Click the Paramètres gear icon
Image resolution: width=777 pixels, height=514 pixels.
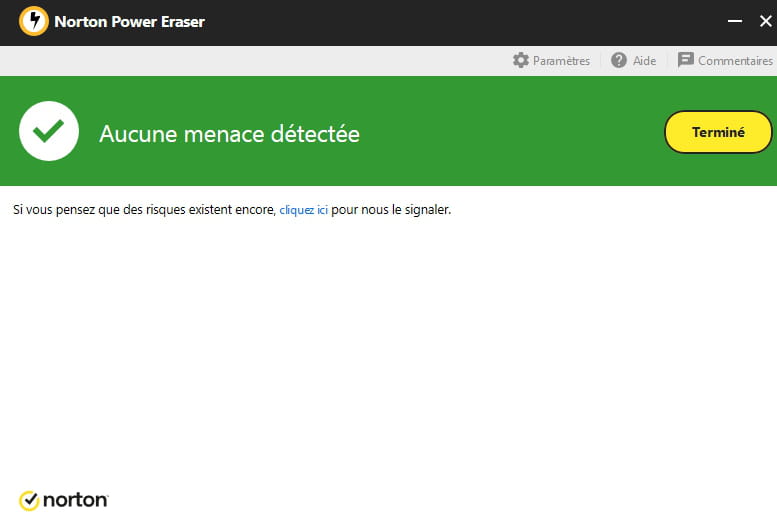pyautogui.click(x=520, y=60)
